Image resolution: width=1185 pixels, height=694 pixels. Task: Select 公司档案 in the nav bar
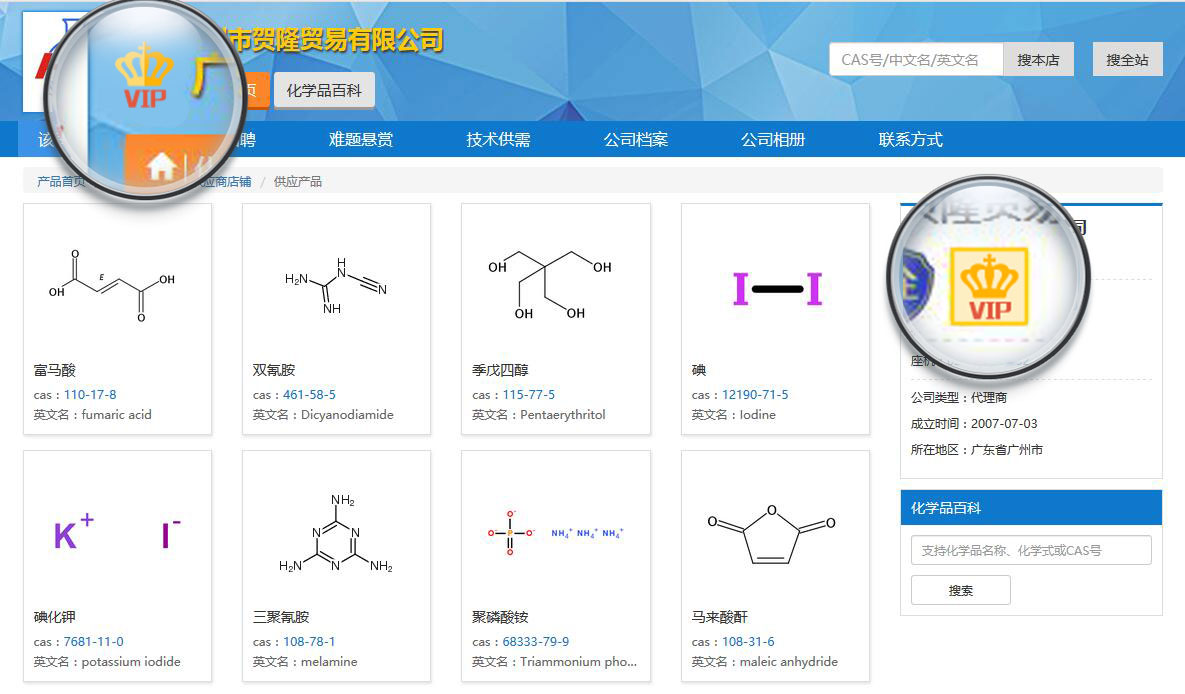point(635,140)
